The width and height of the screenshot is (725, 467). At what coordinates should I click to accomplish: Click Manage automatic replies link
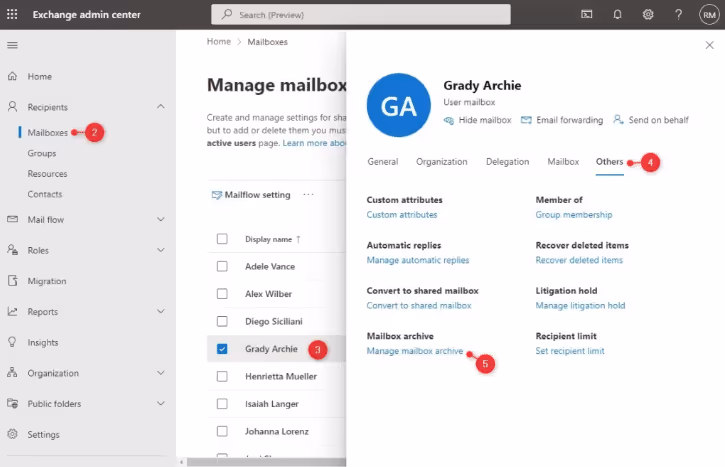tap(418, 260)
